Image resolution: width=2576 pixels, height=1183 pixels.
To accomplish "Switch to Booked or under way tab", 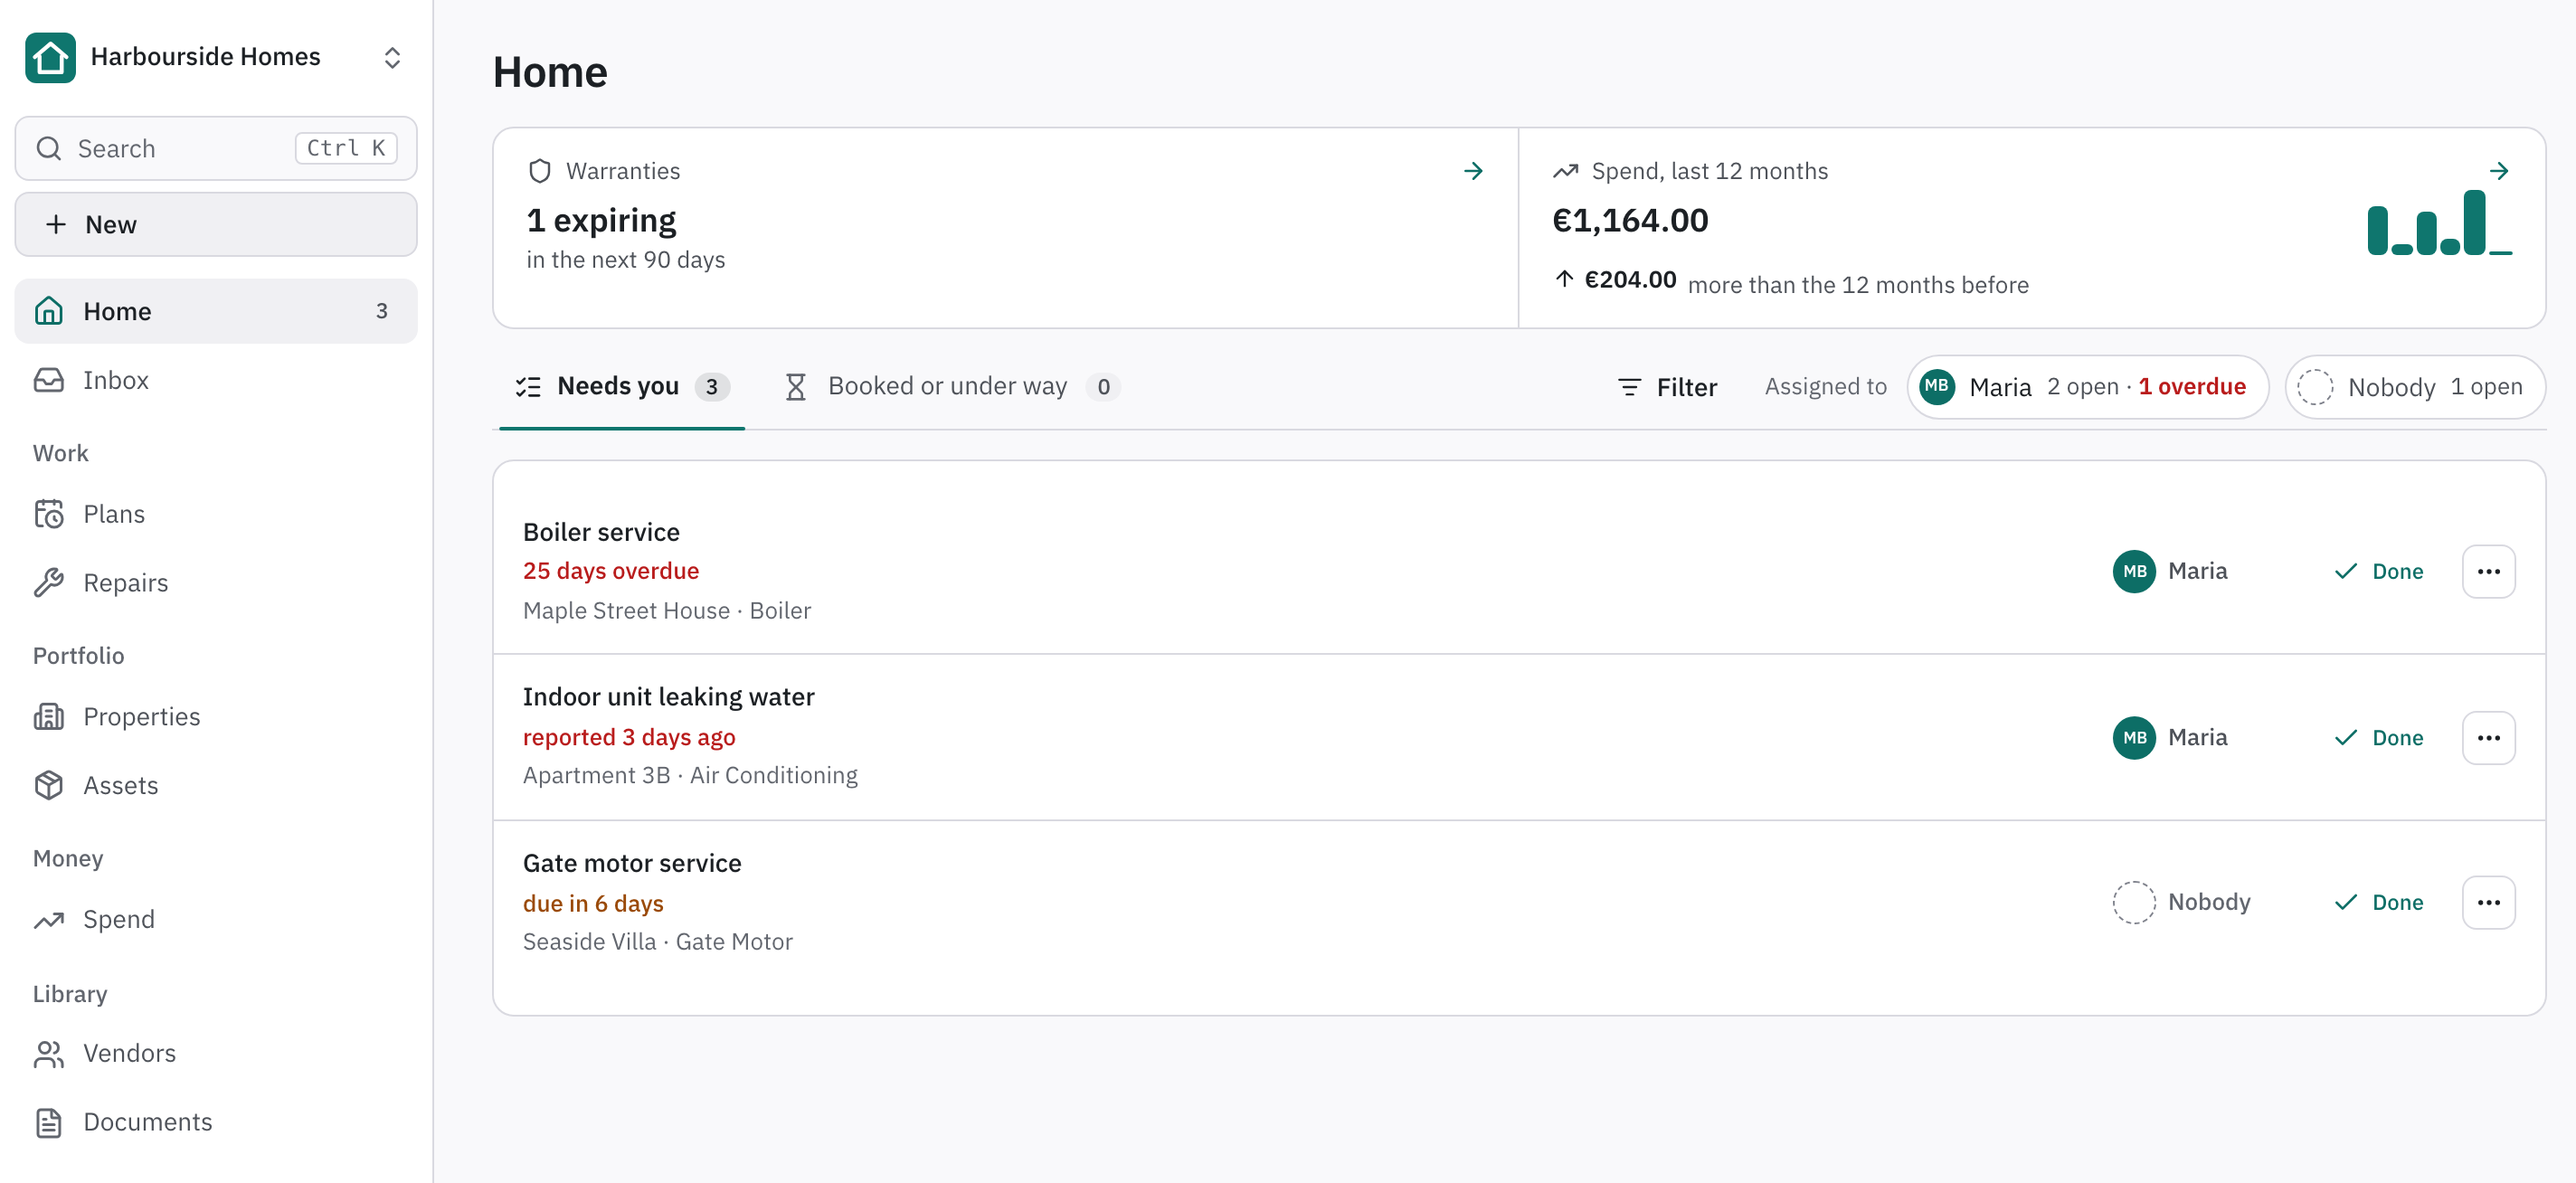I will [952, 386].
